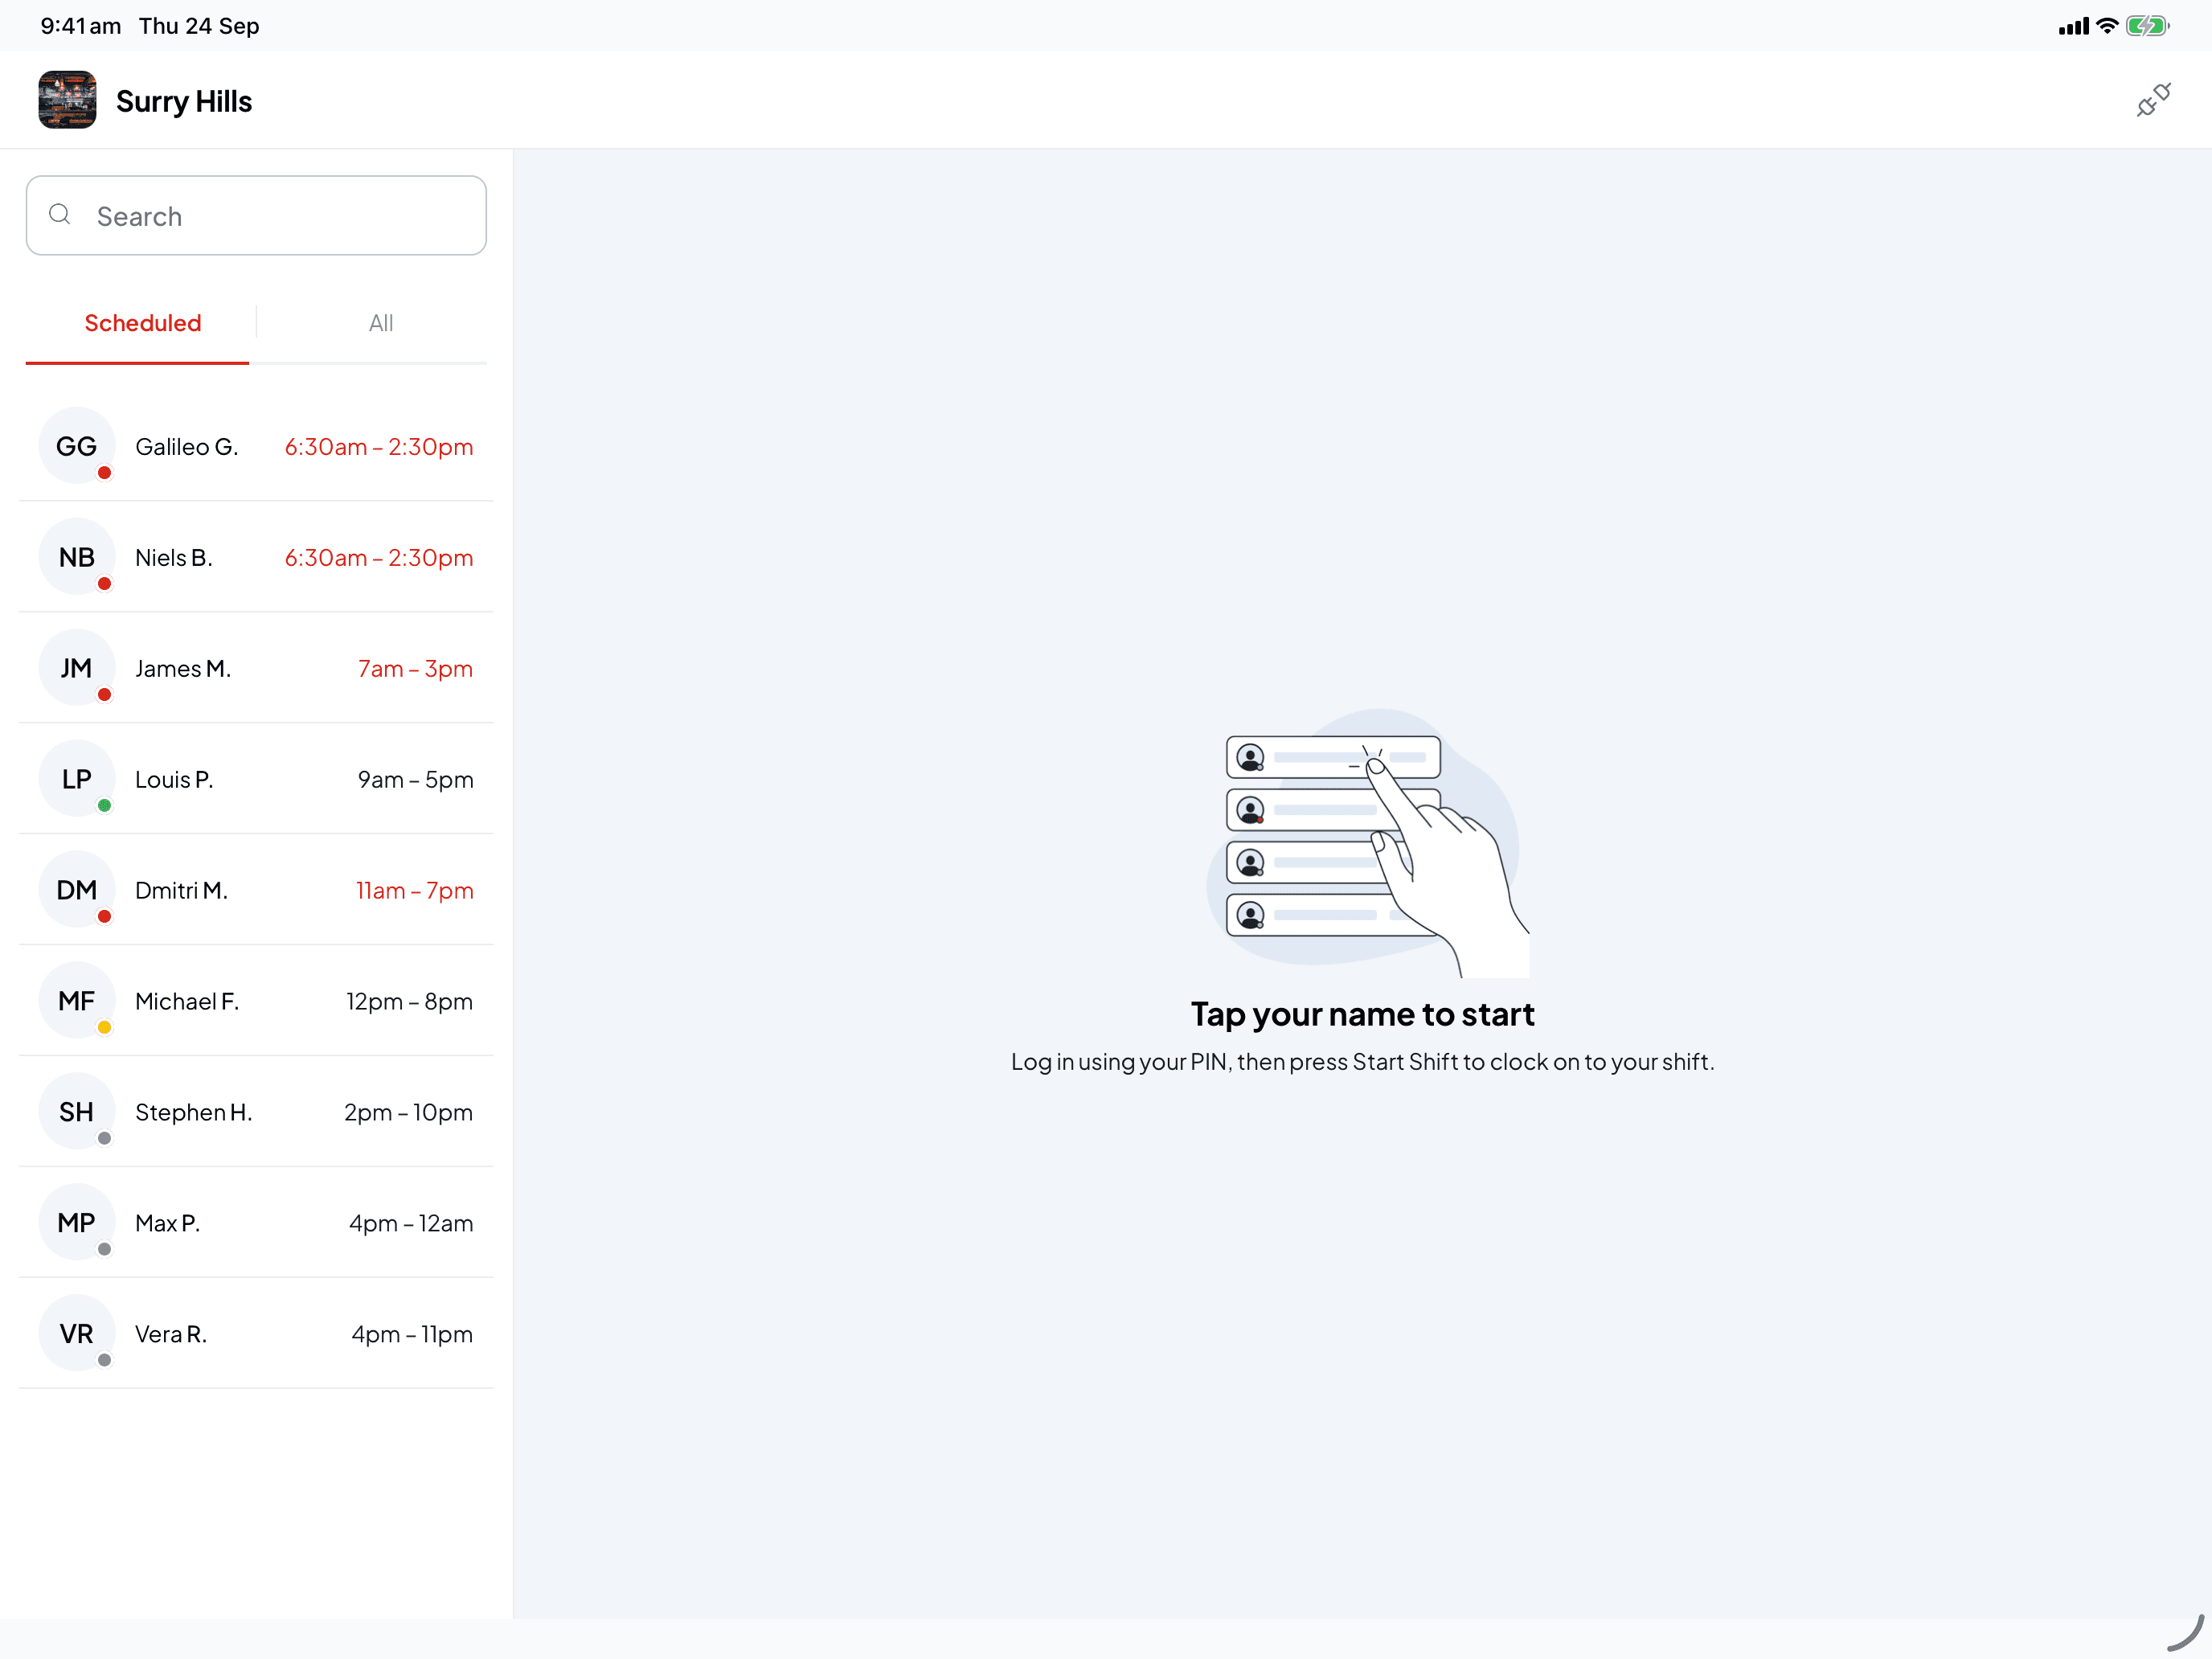Select Dmitri M. name
The image size is (2212, 1659).
point(182,891)
